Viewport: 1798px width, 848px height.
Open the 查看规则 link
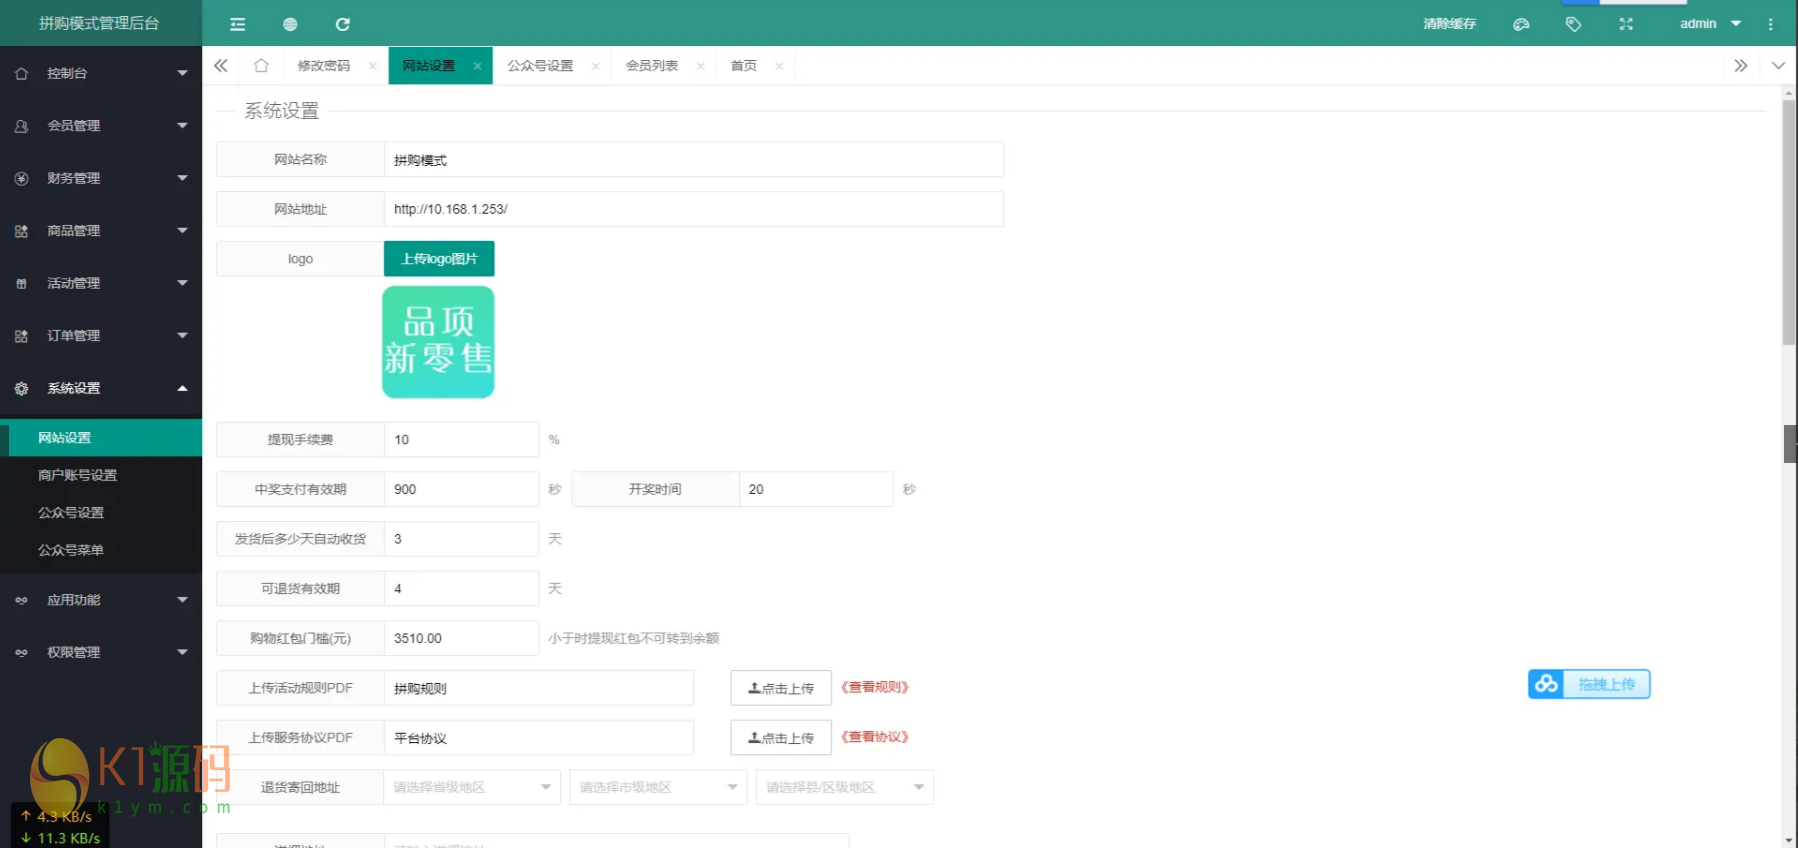click(x=875, y=687)
